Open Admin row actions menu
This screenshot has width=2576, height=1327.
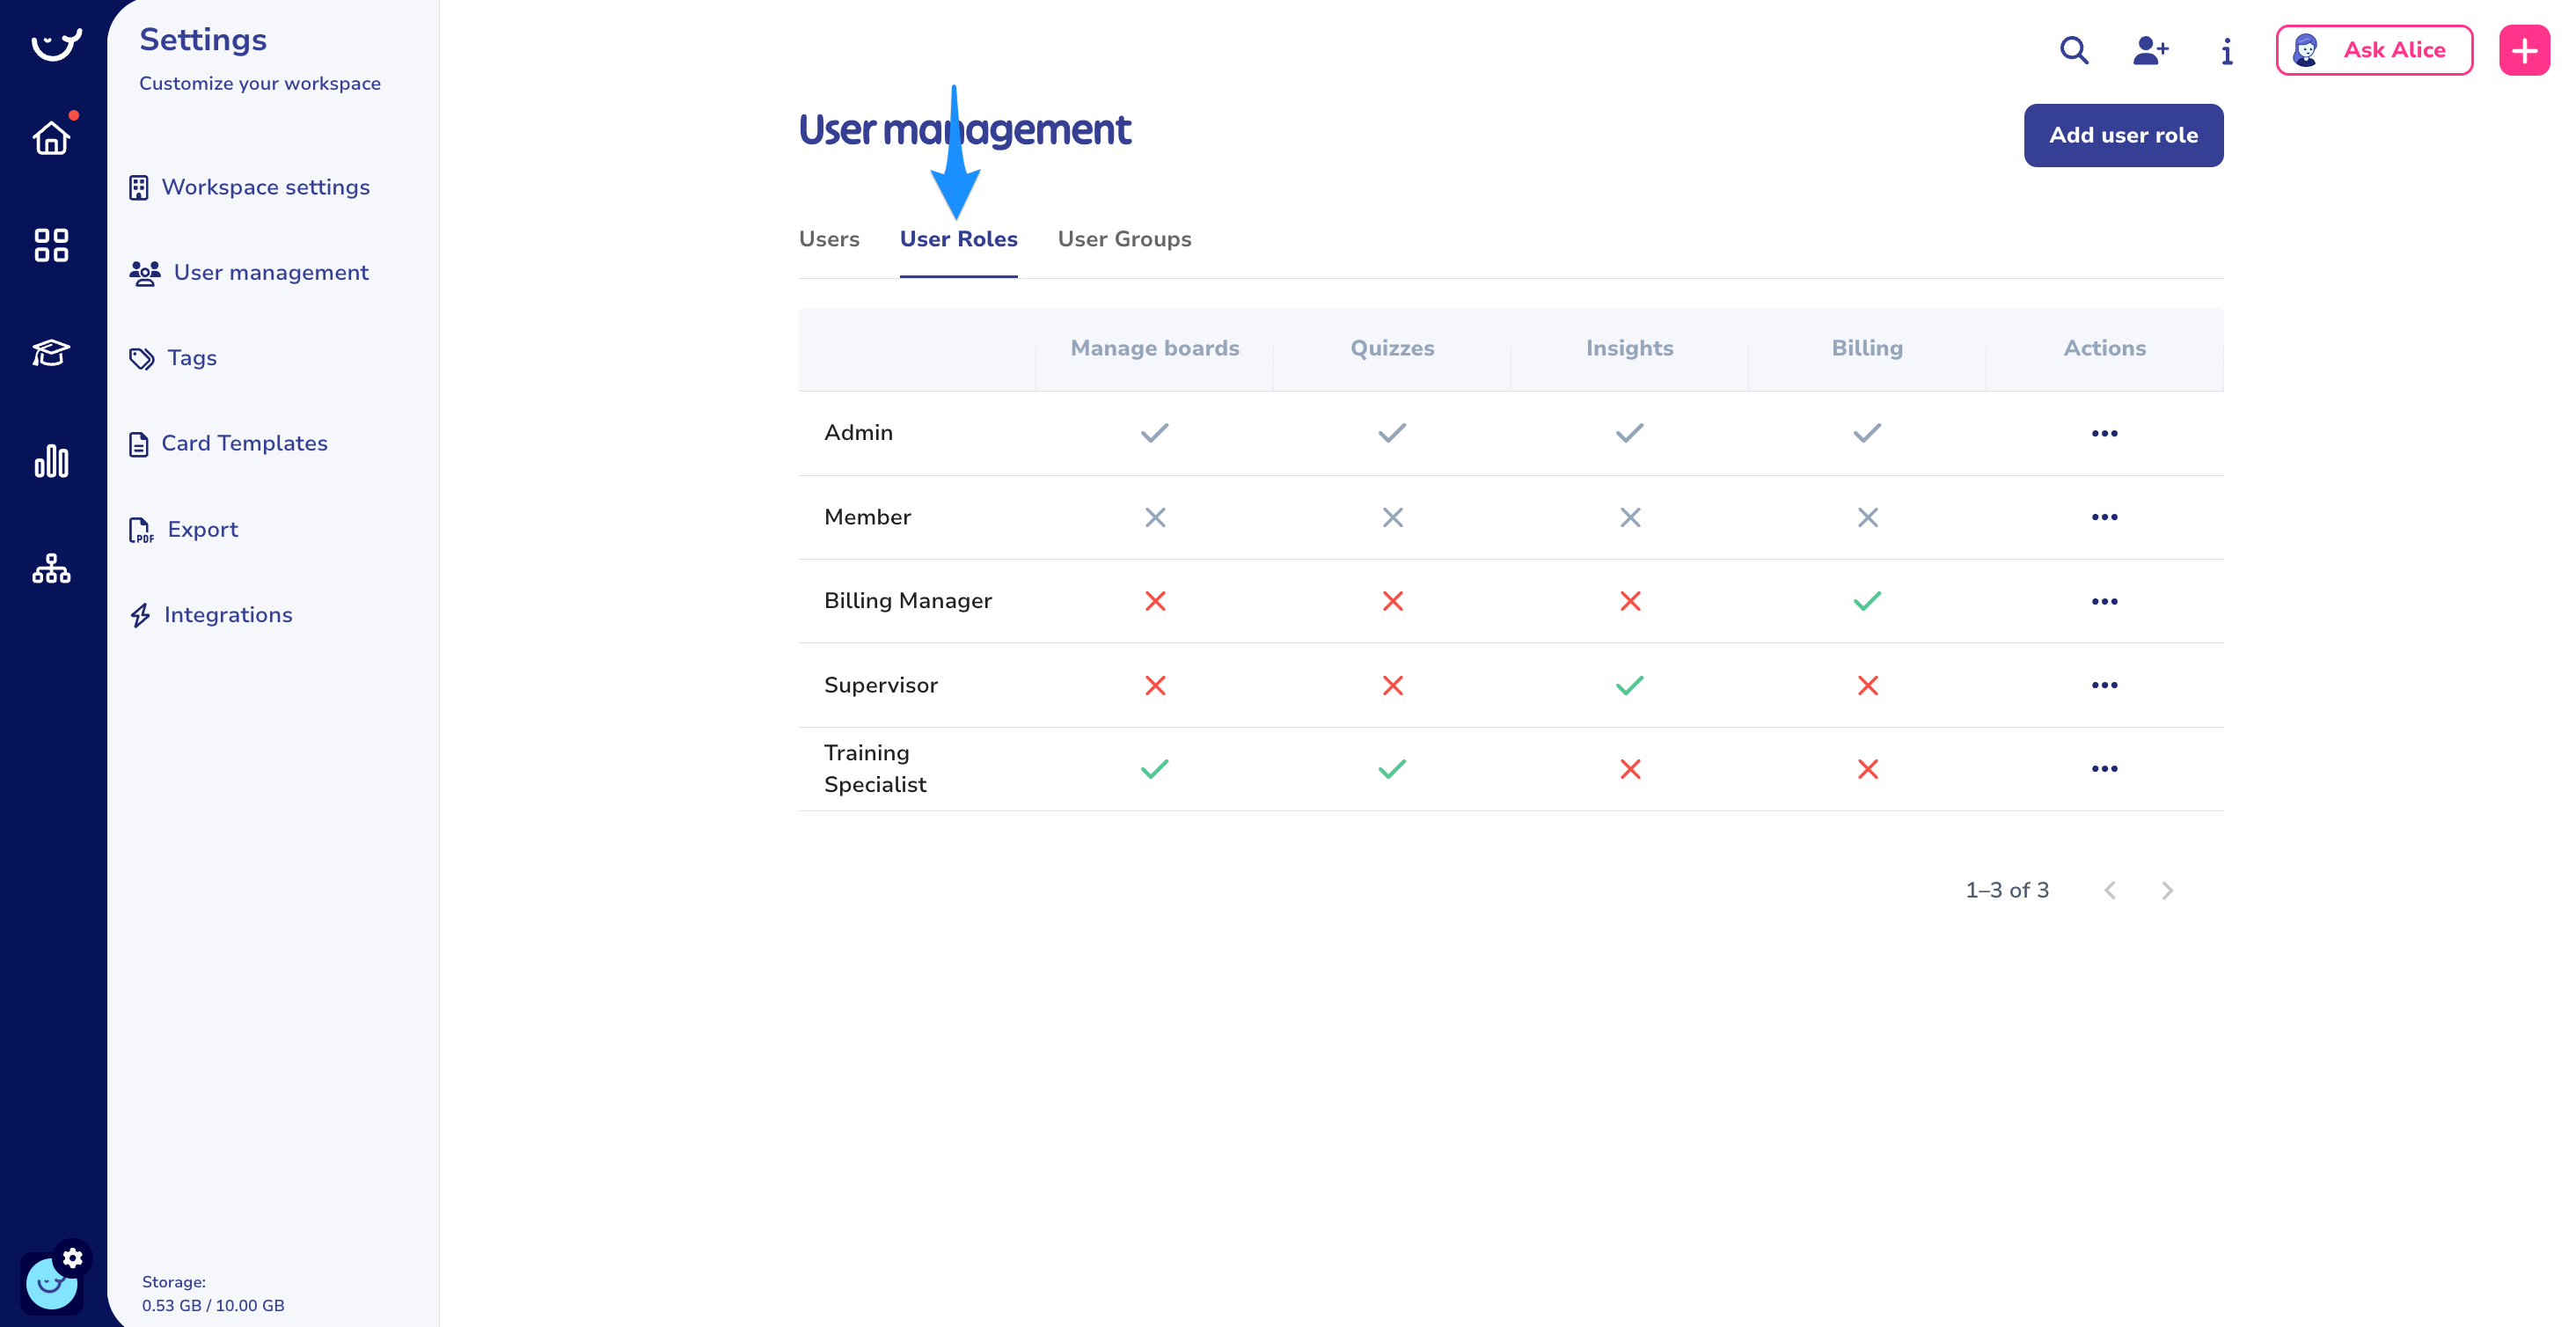click(2104, 433)
